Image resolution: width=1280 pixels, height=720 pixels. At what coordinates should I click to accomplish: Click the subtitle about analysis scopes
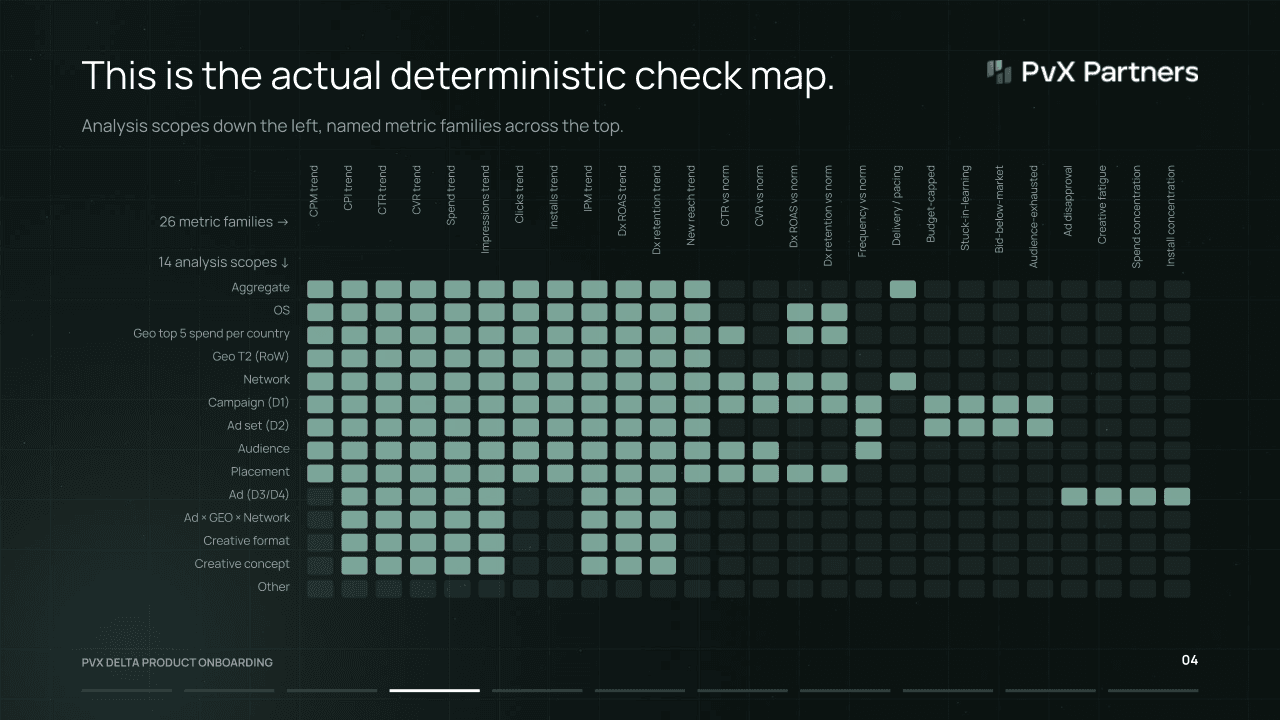point(353,127)
